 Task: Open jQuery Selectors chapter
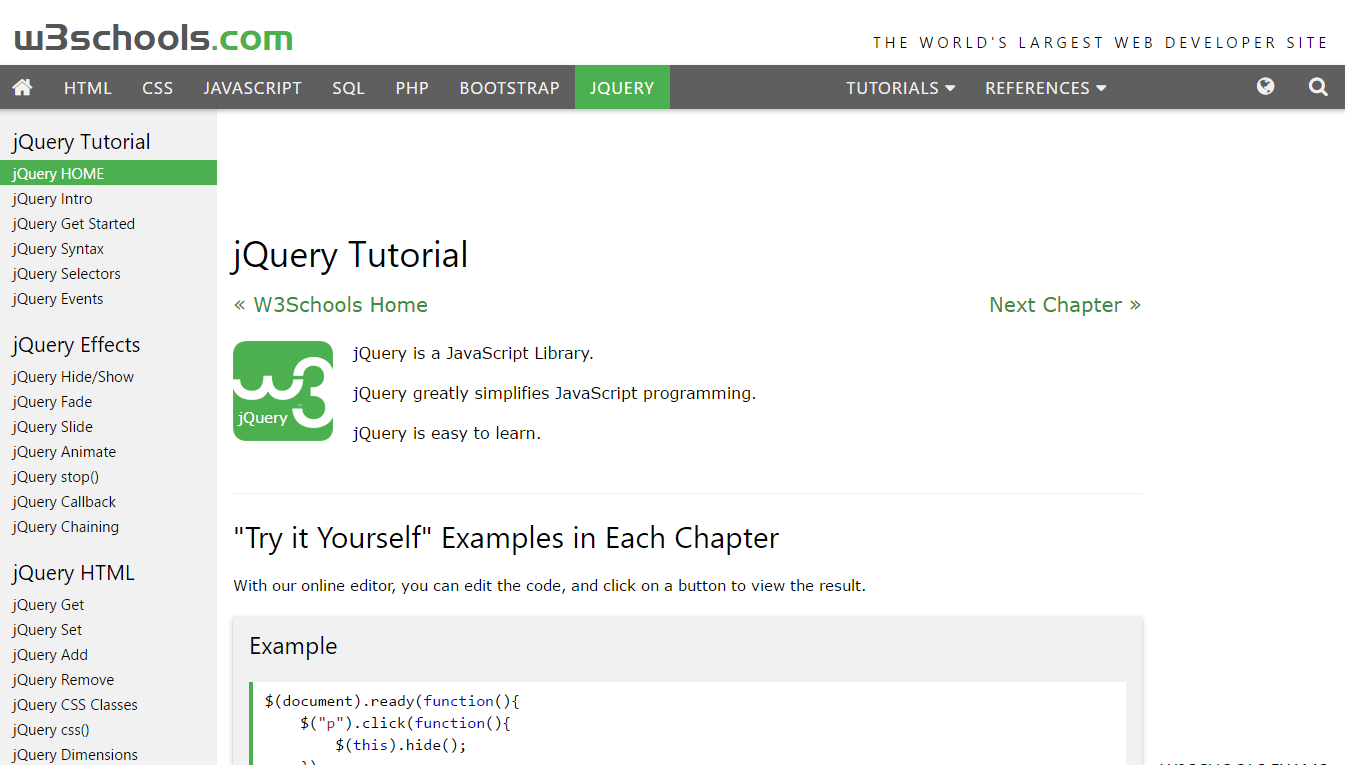point(108,273)
